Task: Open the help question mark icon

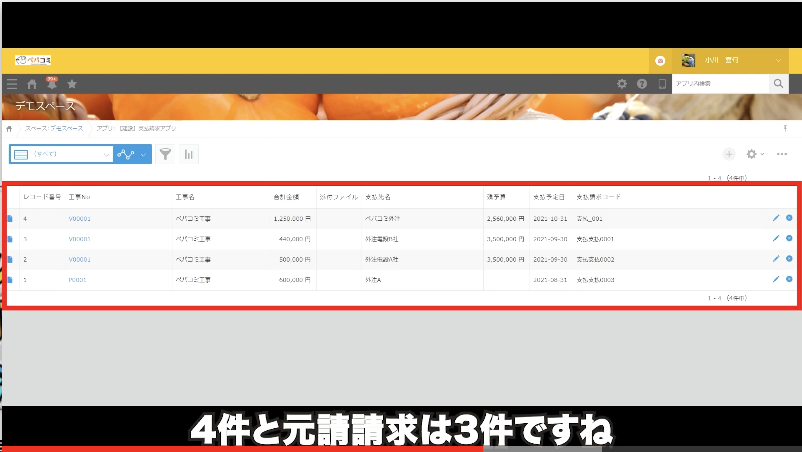Action: coord(642,84)
